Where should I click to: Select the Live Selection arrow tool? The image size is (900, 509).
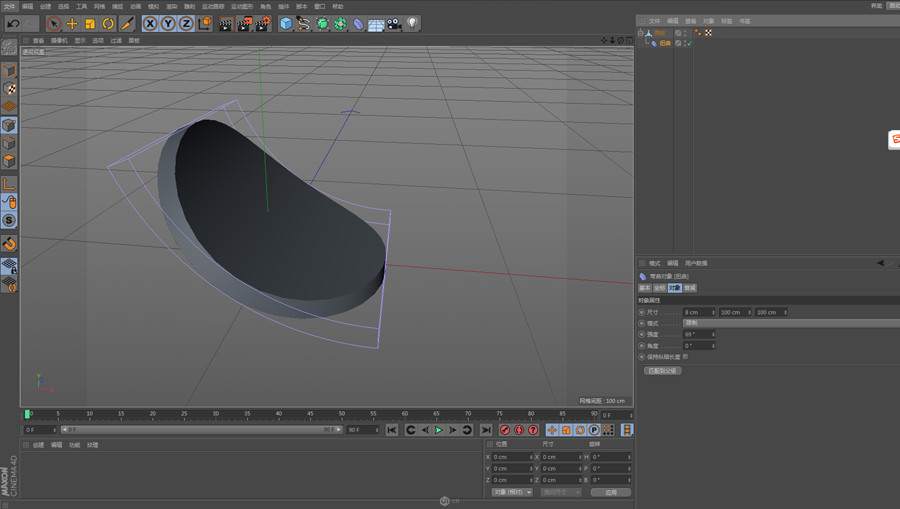[54, 24]
